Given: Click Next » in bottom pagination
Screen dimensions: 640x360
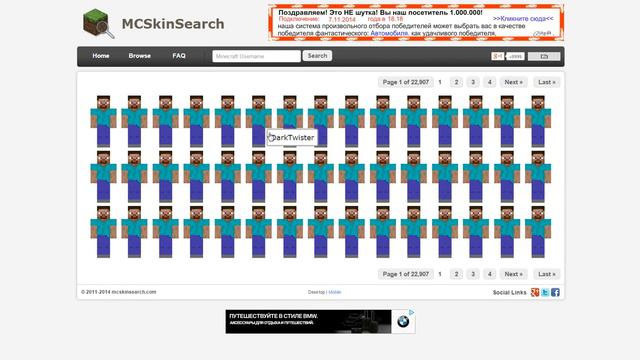Looking at the screenshot, I should pyautogui.click(x=513, y=274).
